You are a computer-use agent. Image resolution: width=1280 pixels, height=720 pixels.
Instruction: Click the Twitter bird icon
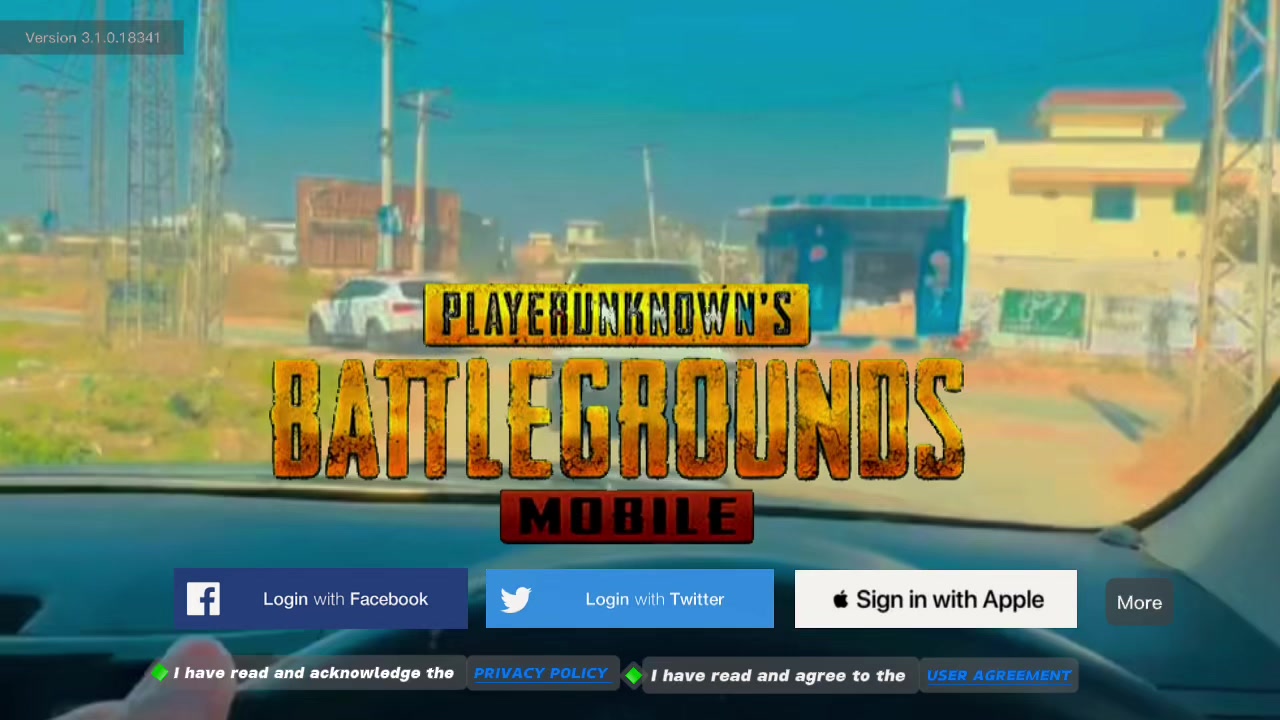click(516, 600)
